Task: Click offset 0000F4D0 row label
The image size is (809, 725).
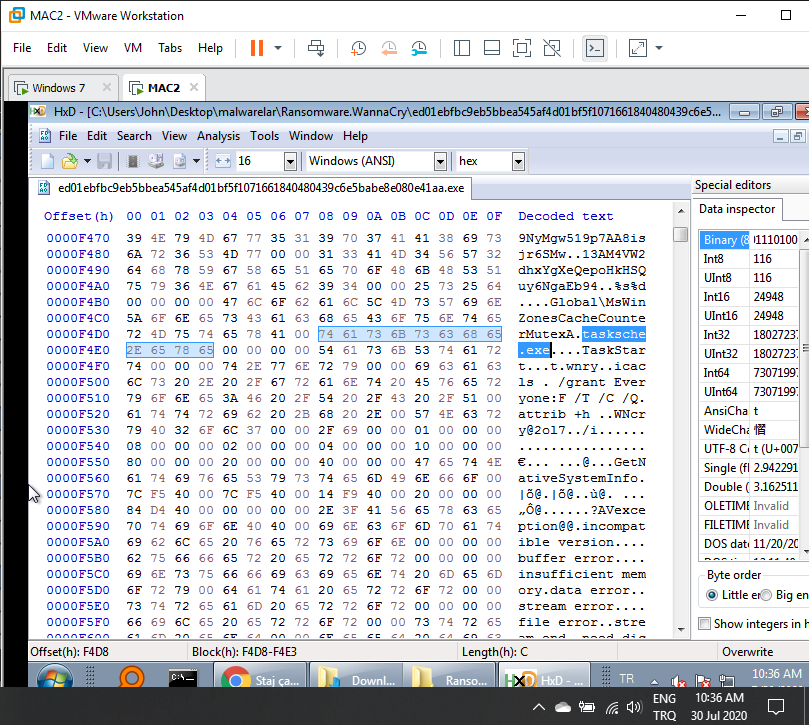Action: [78, 334]
